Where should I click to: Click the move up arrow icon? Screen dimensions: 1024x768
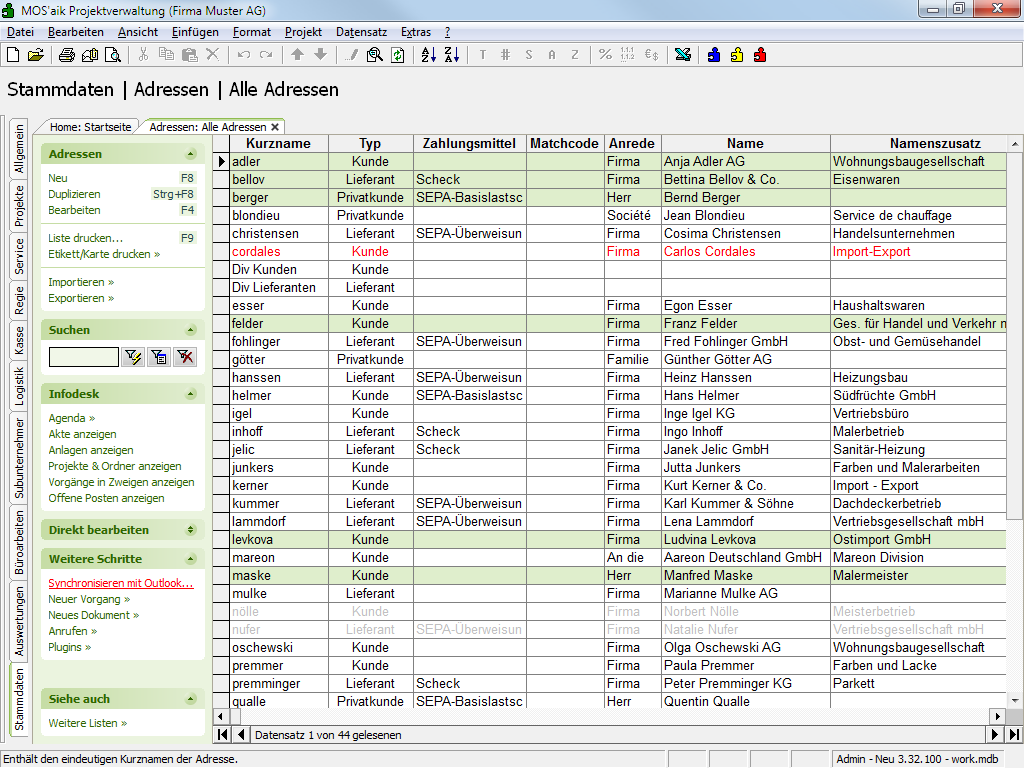coord(297,56)
